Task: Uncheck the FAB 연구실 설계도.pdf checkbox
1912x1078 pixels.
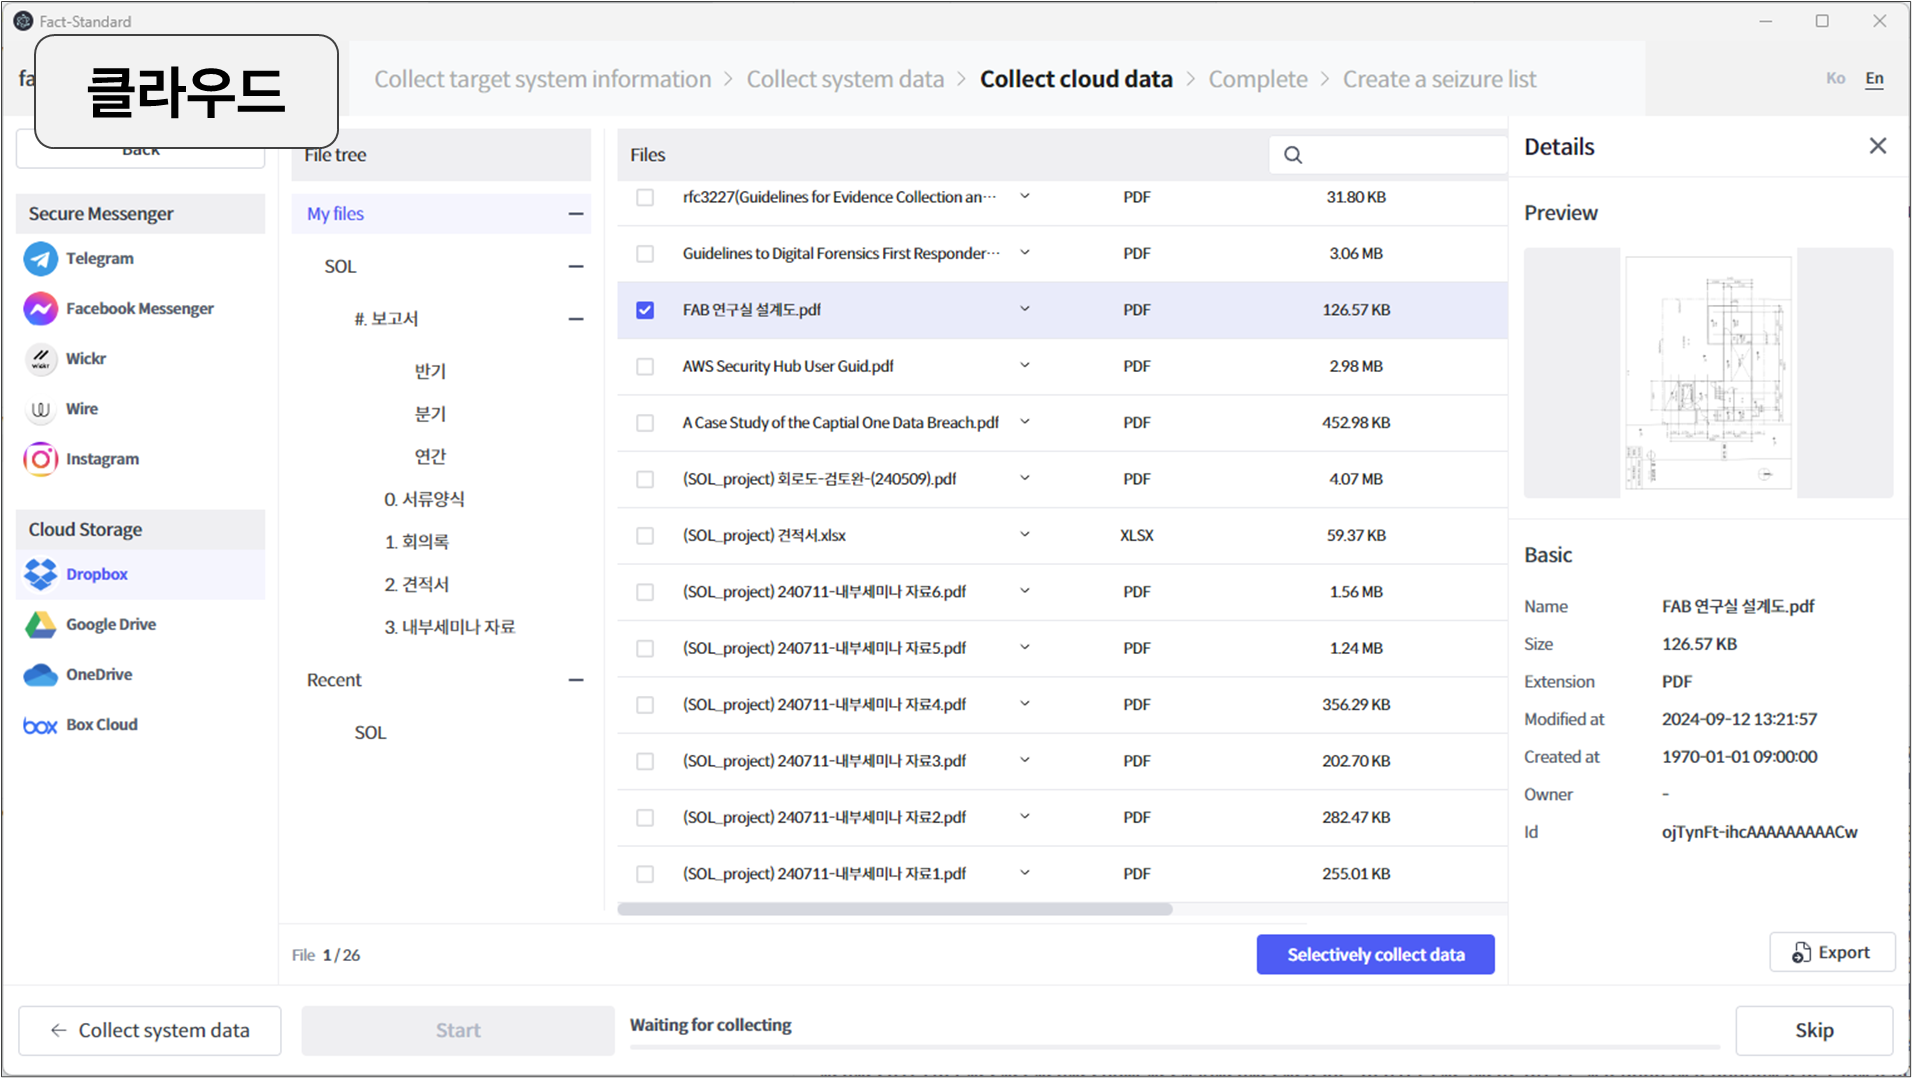Action: [645, 310]
